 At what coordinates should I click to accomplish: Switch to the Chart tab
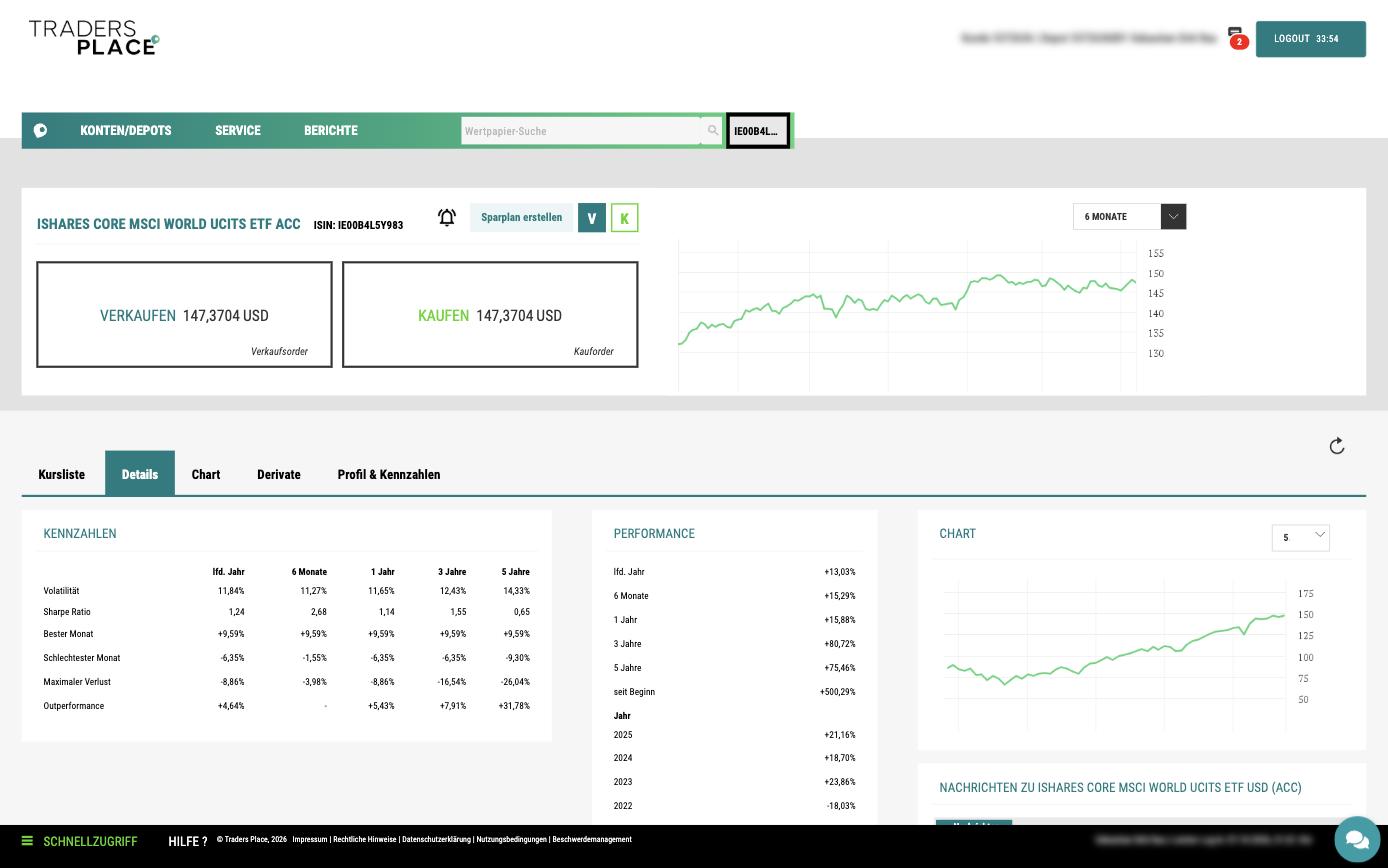point(206,474)
